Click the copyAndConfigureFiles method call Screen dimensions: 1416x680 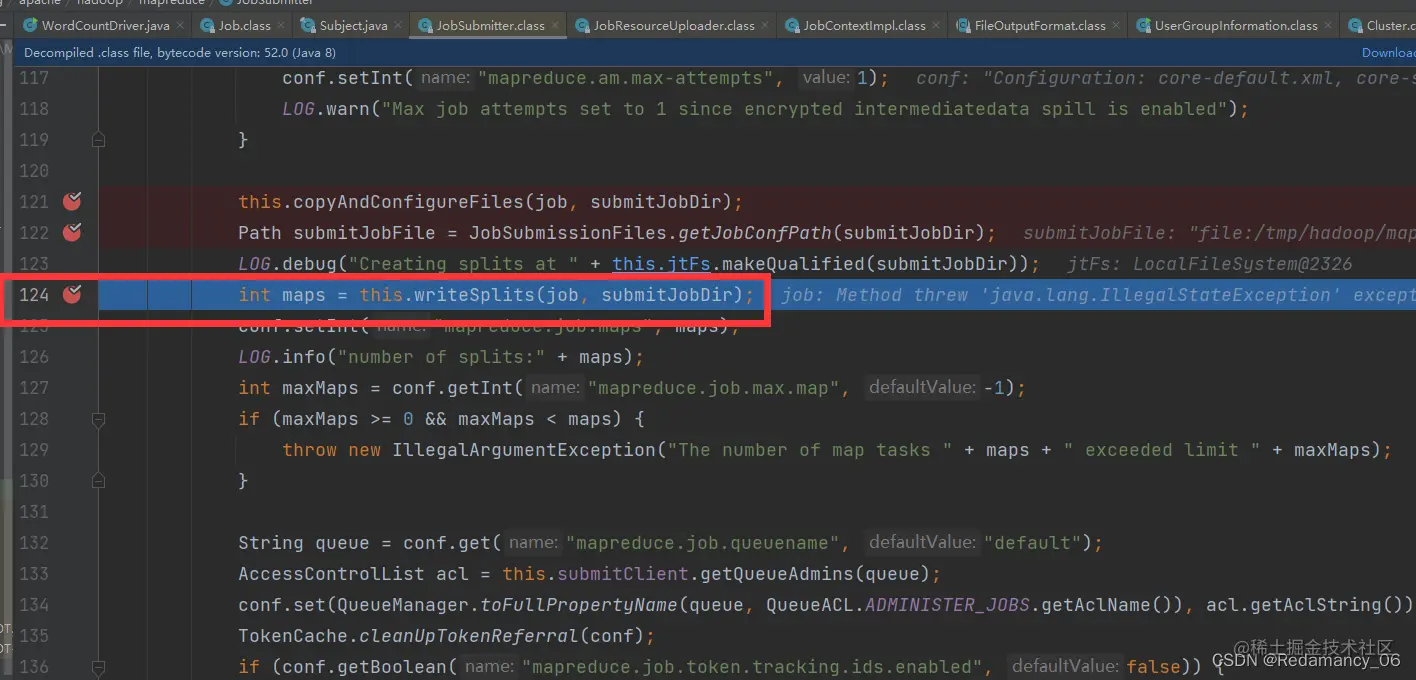tap(408, 202)
